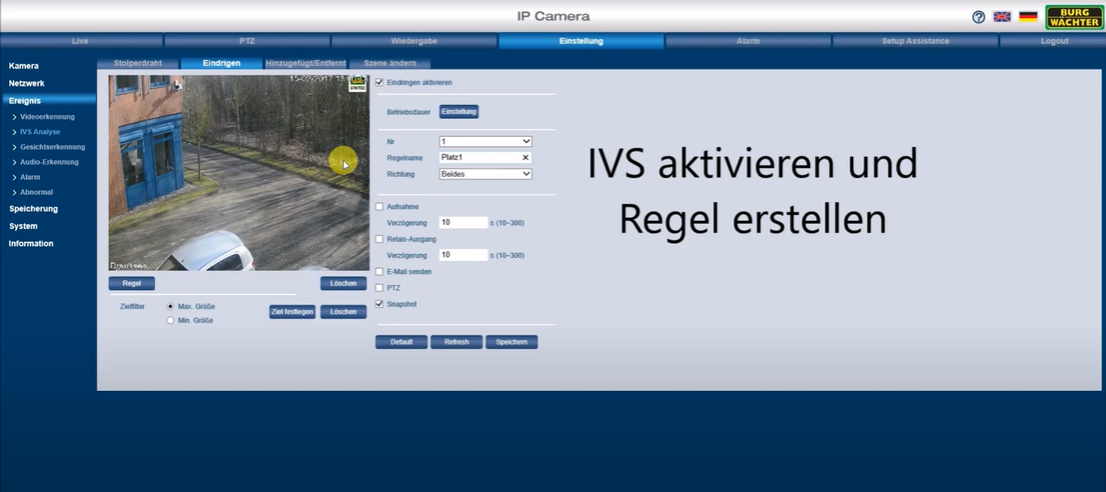
Task: Click the camera preview image
Action: pos(239,173)
